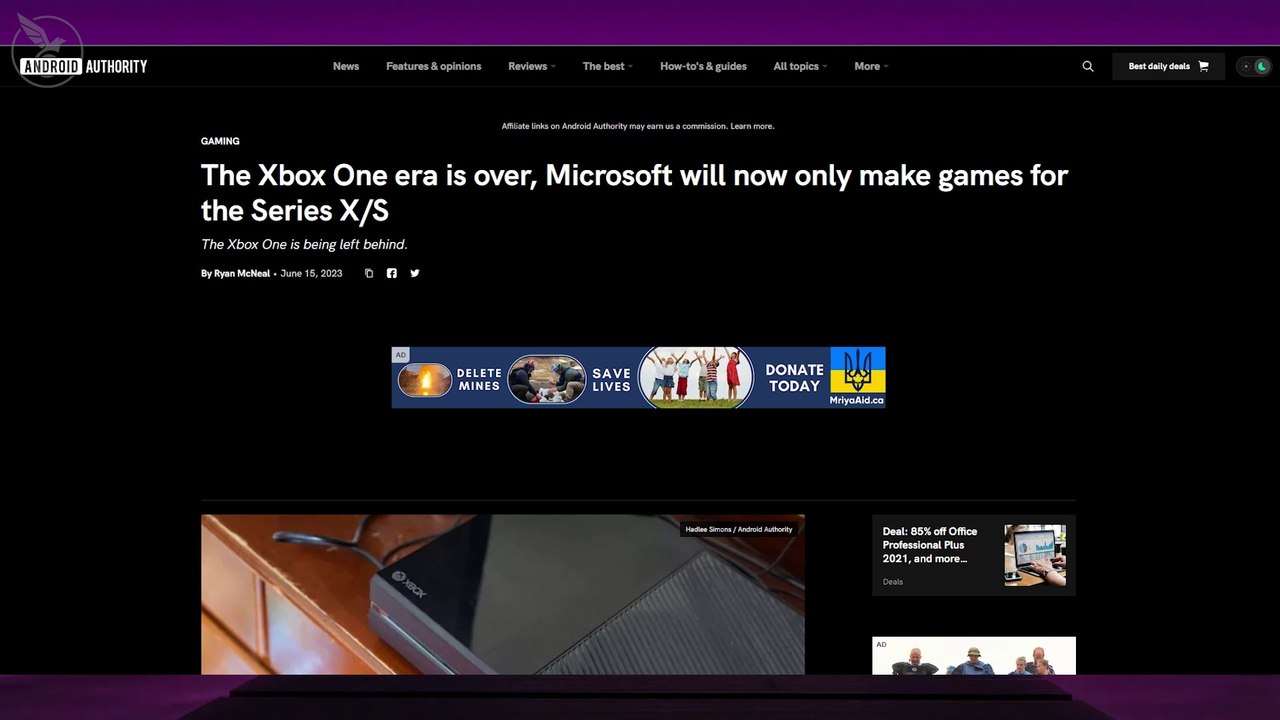Screen dimensions: 1280x720
Task: Click the article date June 15, 2023
Action: tap(311, 273)
